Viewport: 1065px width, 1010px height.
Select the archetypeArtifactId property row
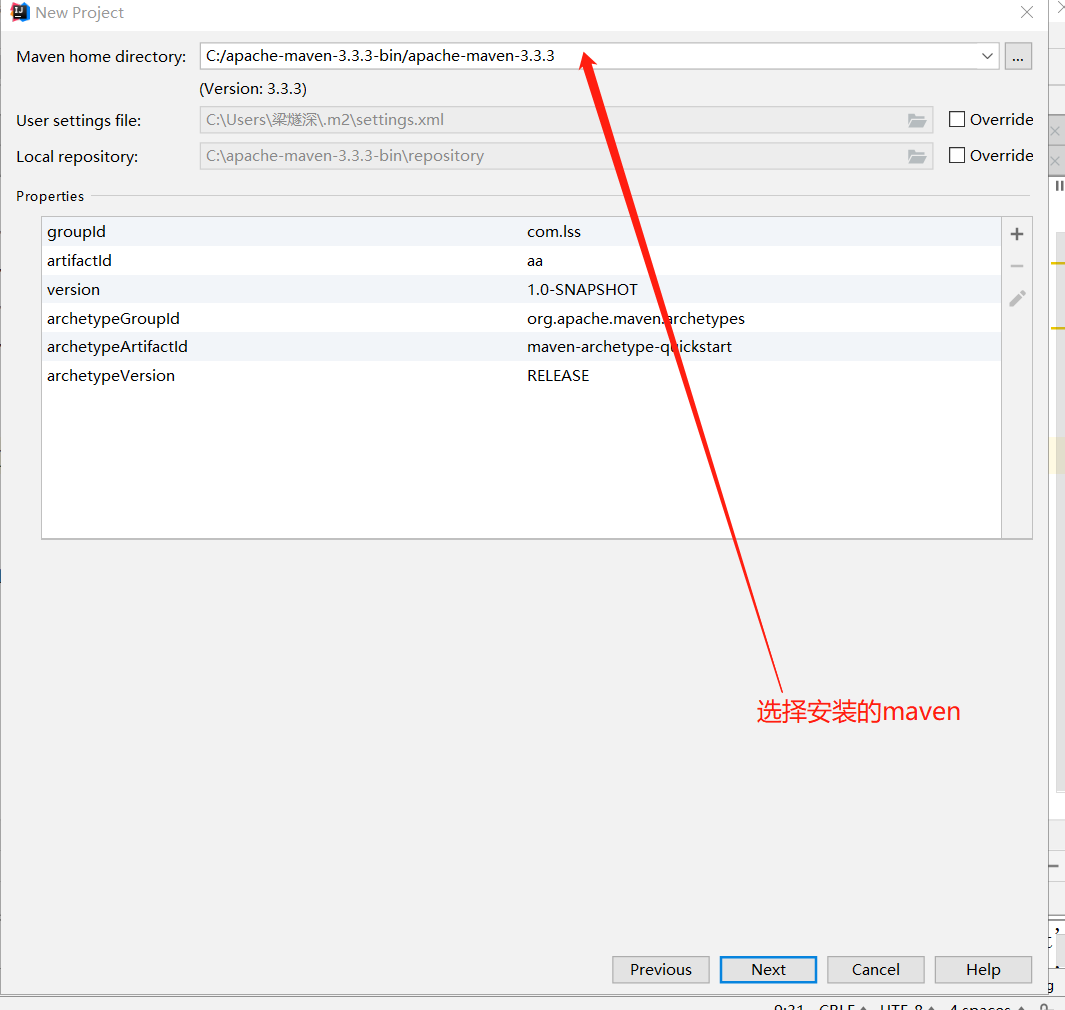point(521,346)
